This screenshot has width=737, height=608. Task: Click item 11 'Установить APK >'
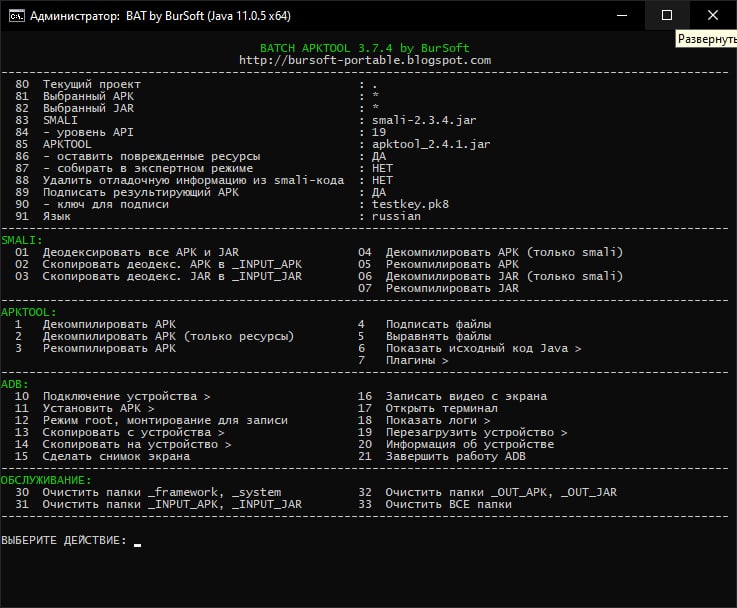pyautogui.click(x=84, y=408)
